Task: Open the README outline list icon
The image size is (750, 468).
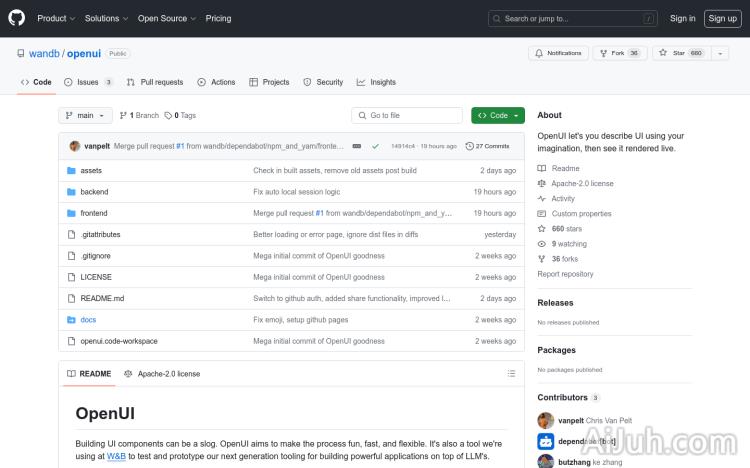Action: (x=511, y=373)
